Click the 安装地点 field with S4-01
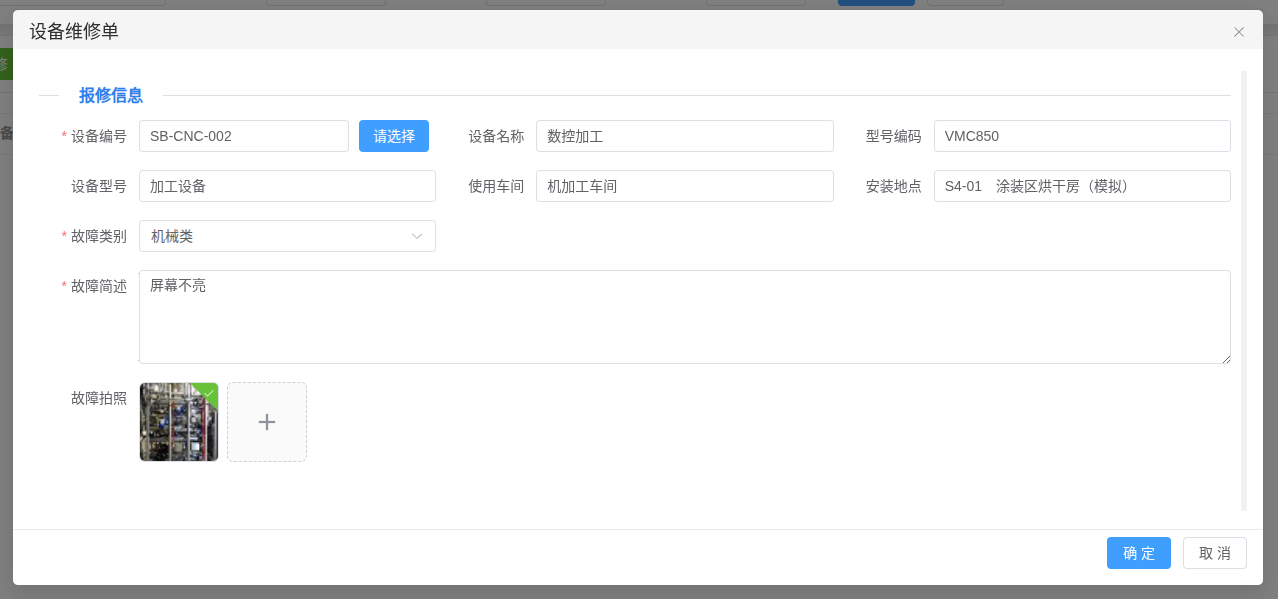 [1082, 186]
